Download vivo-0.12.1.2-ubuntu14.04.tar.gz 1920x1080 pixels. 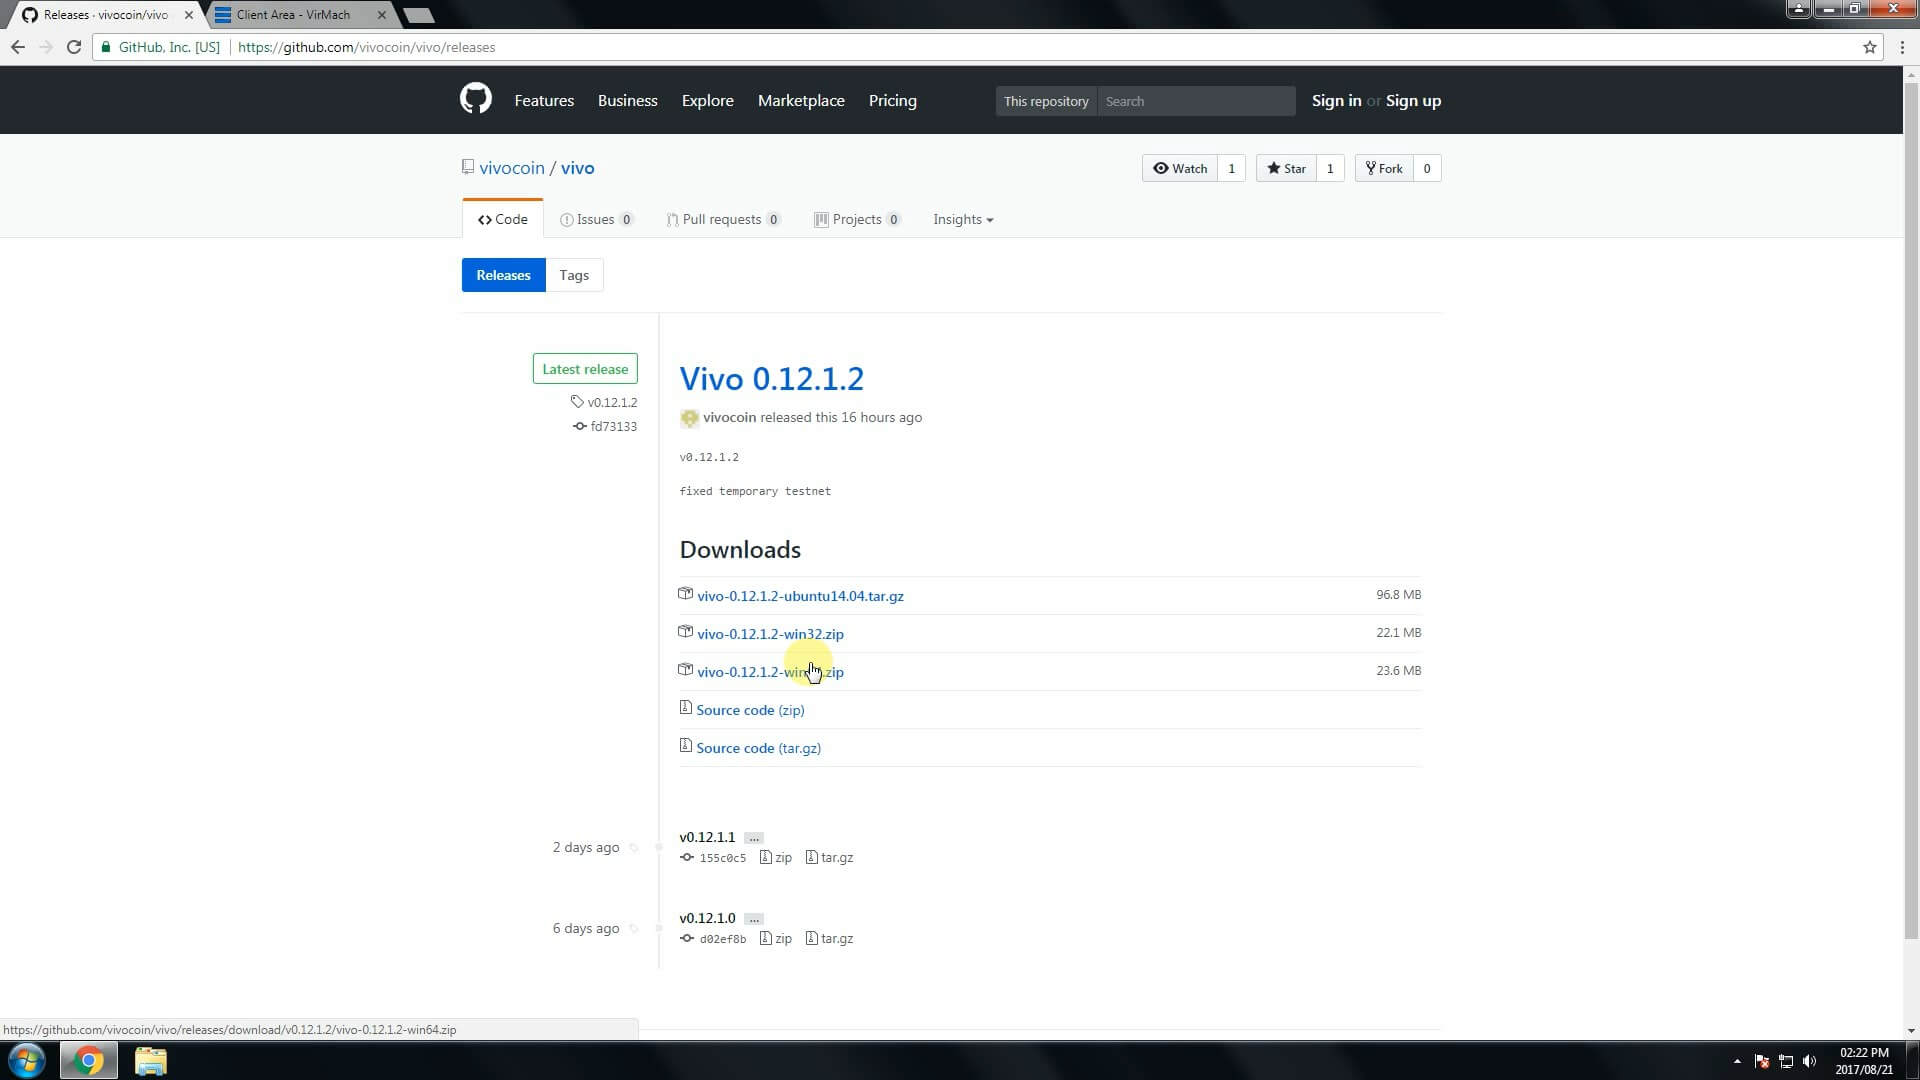799,596
